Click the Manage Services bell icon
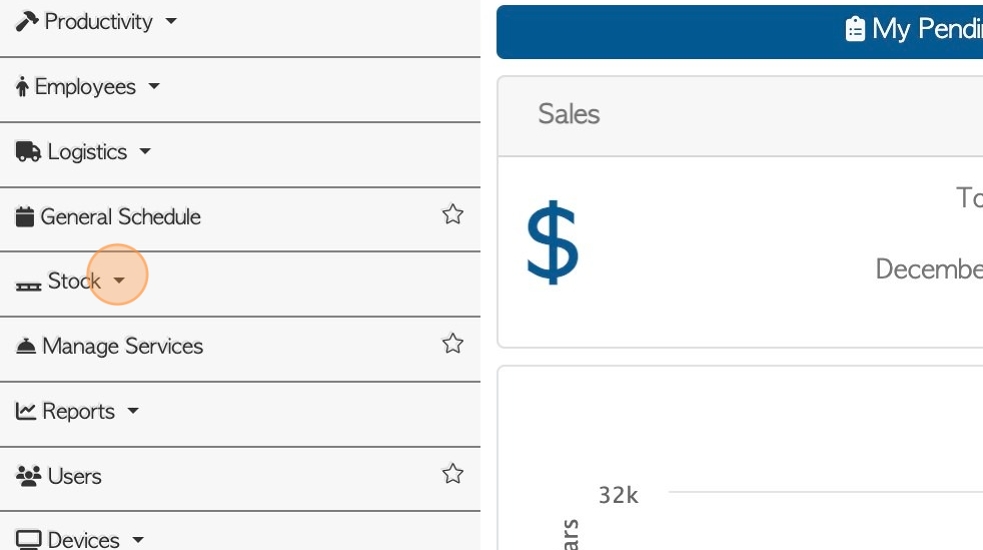Viewport: 983px width, 550px height. point(26,346)
